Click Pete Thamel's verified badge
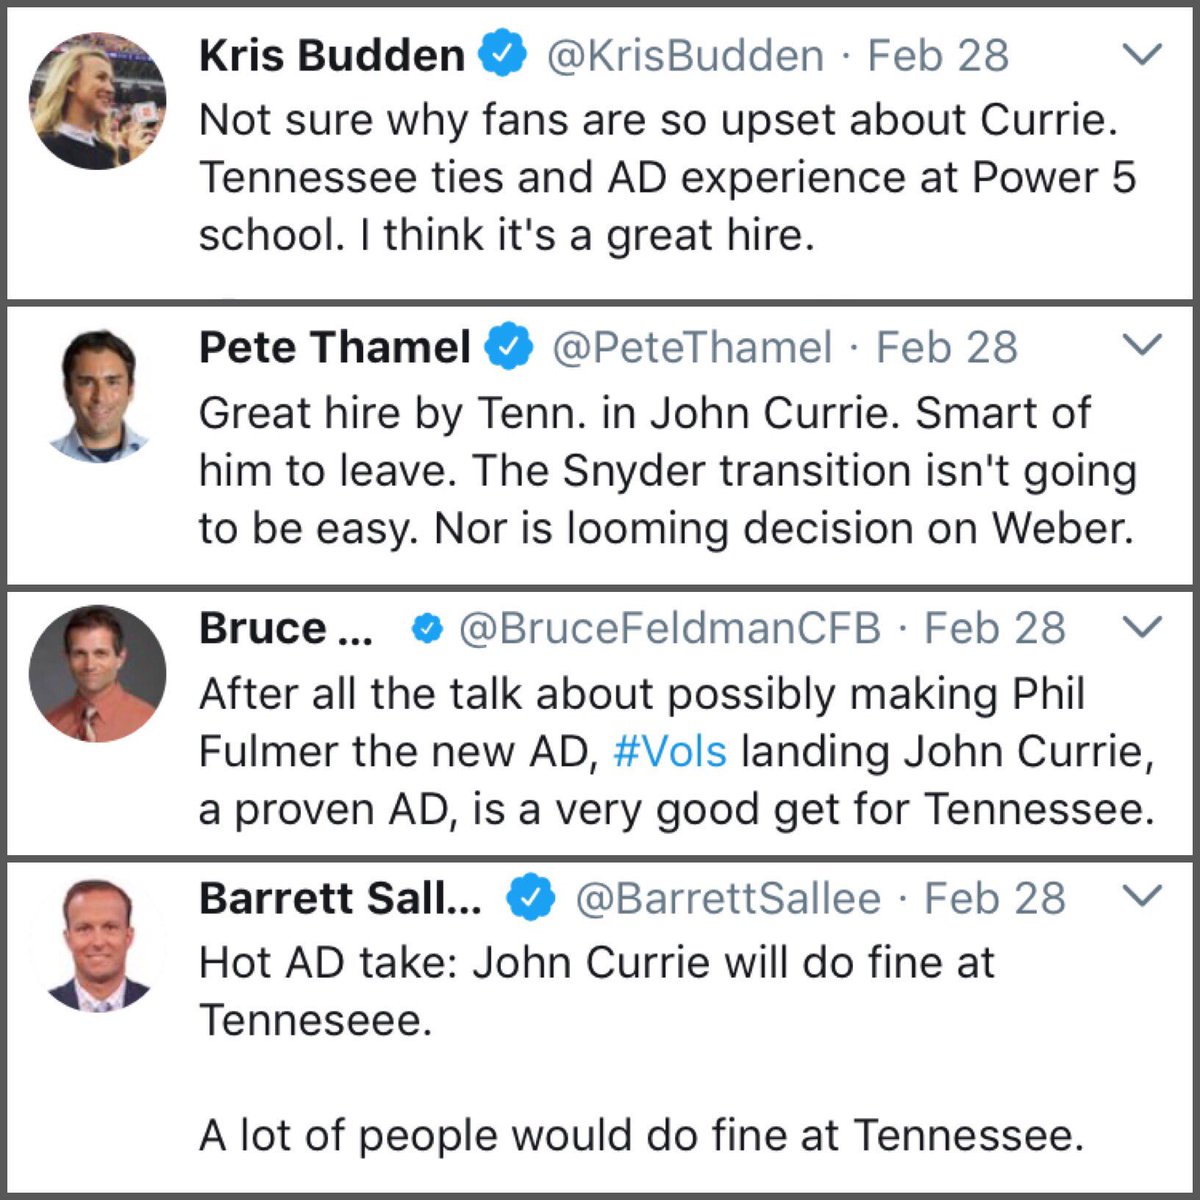1200x1200 pixels. [x=510, y=348]
